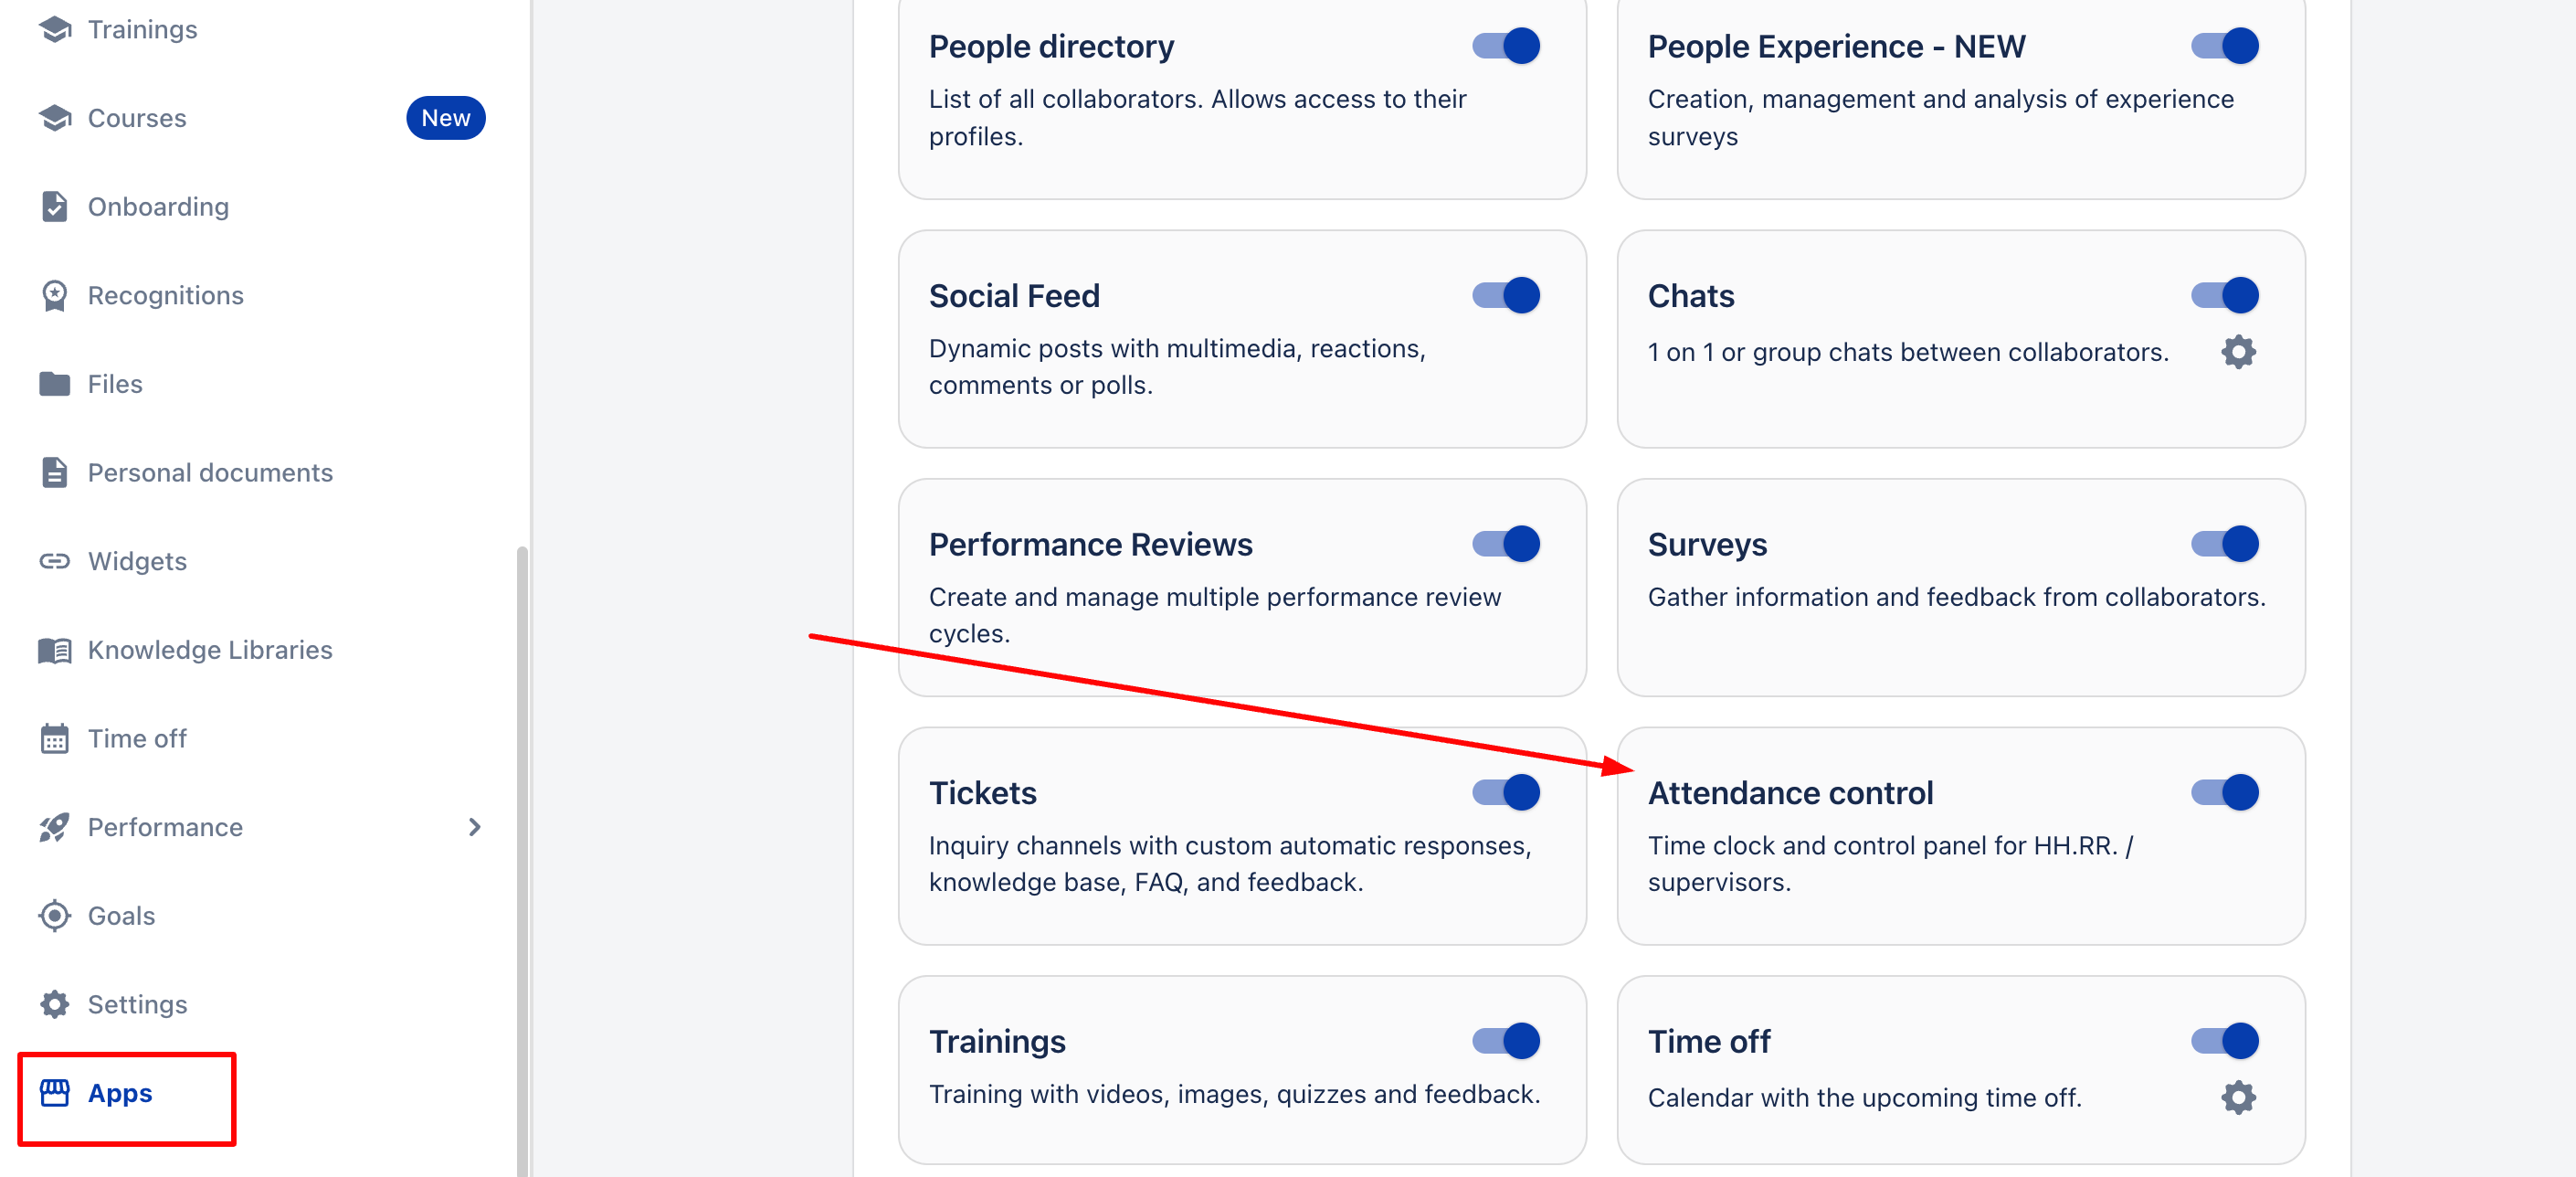Select Time off in the sidebar
Screen dimensions: 2576x1177
point(137,739)
